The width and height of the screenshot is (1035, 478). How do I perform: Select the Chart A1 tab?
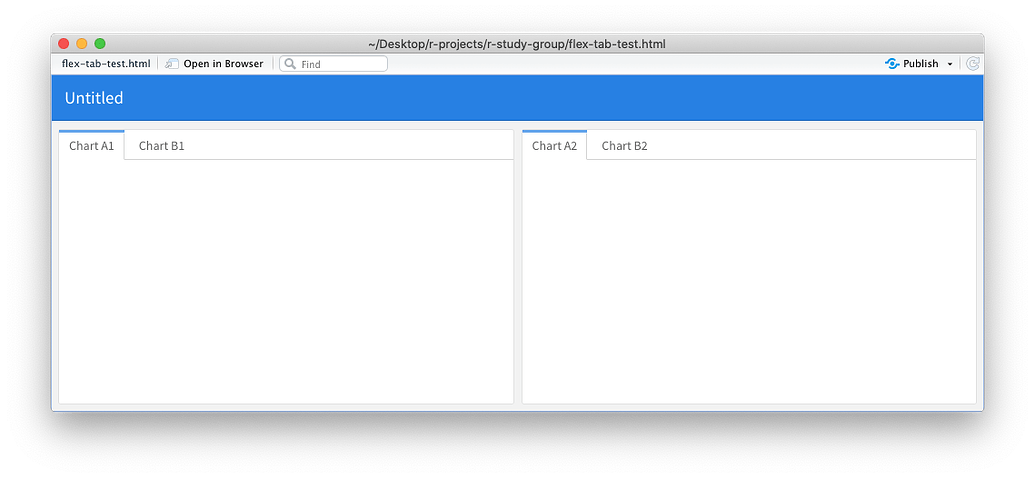click(92, 146)
